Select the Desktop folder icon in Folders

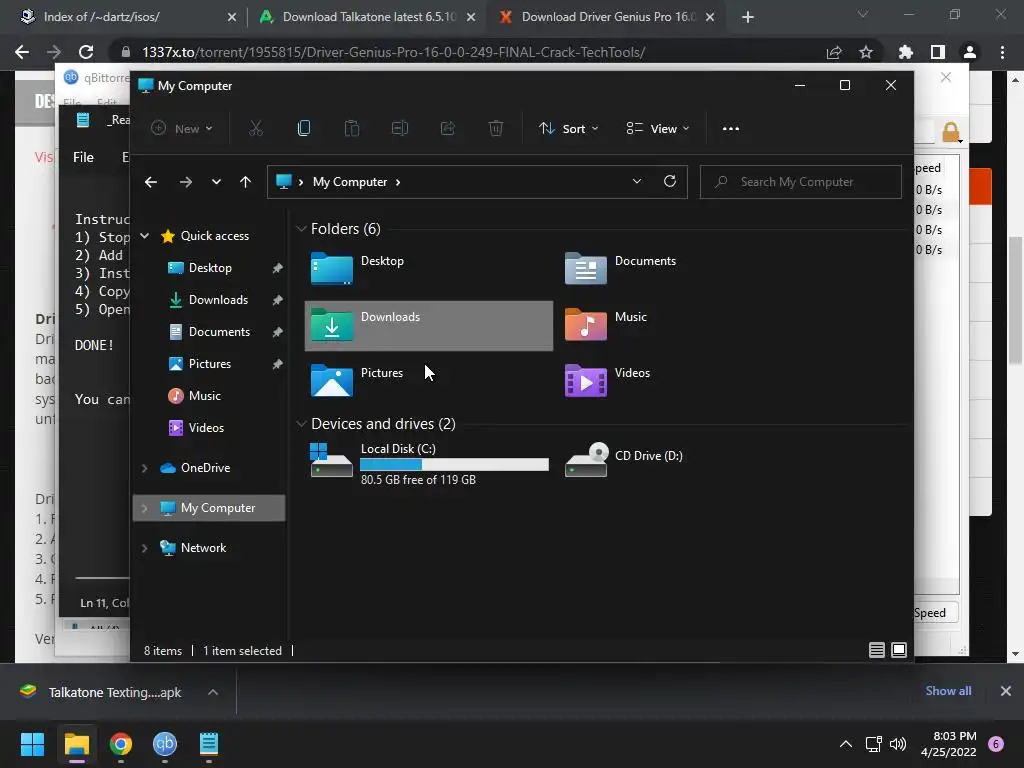coord(332,268)
